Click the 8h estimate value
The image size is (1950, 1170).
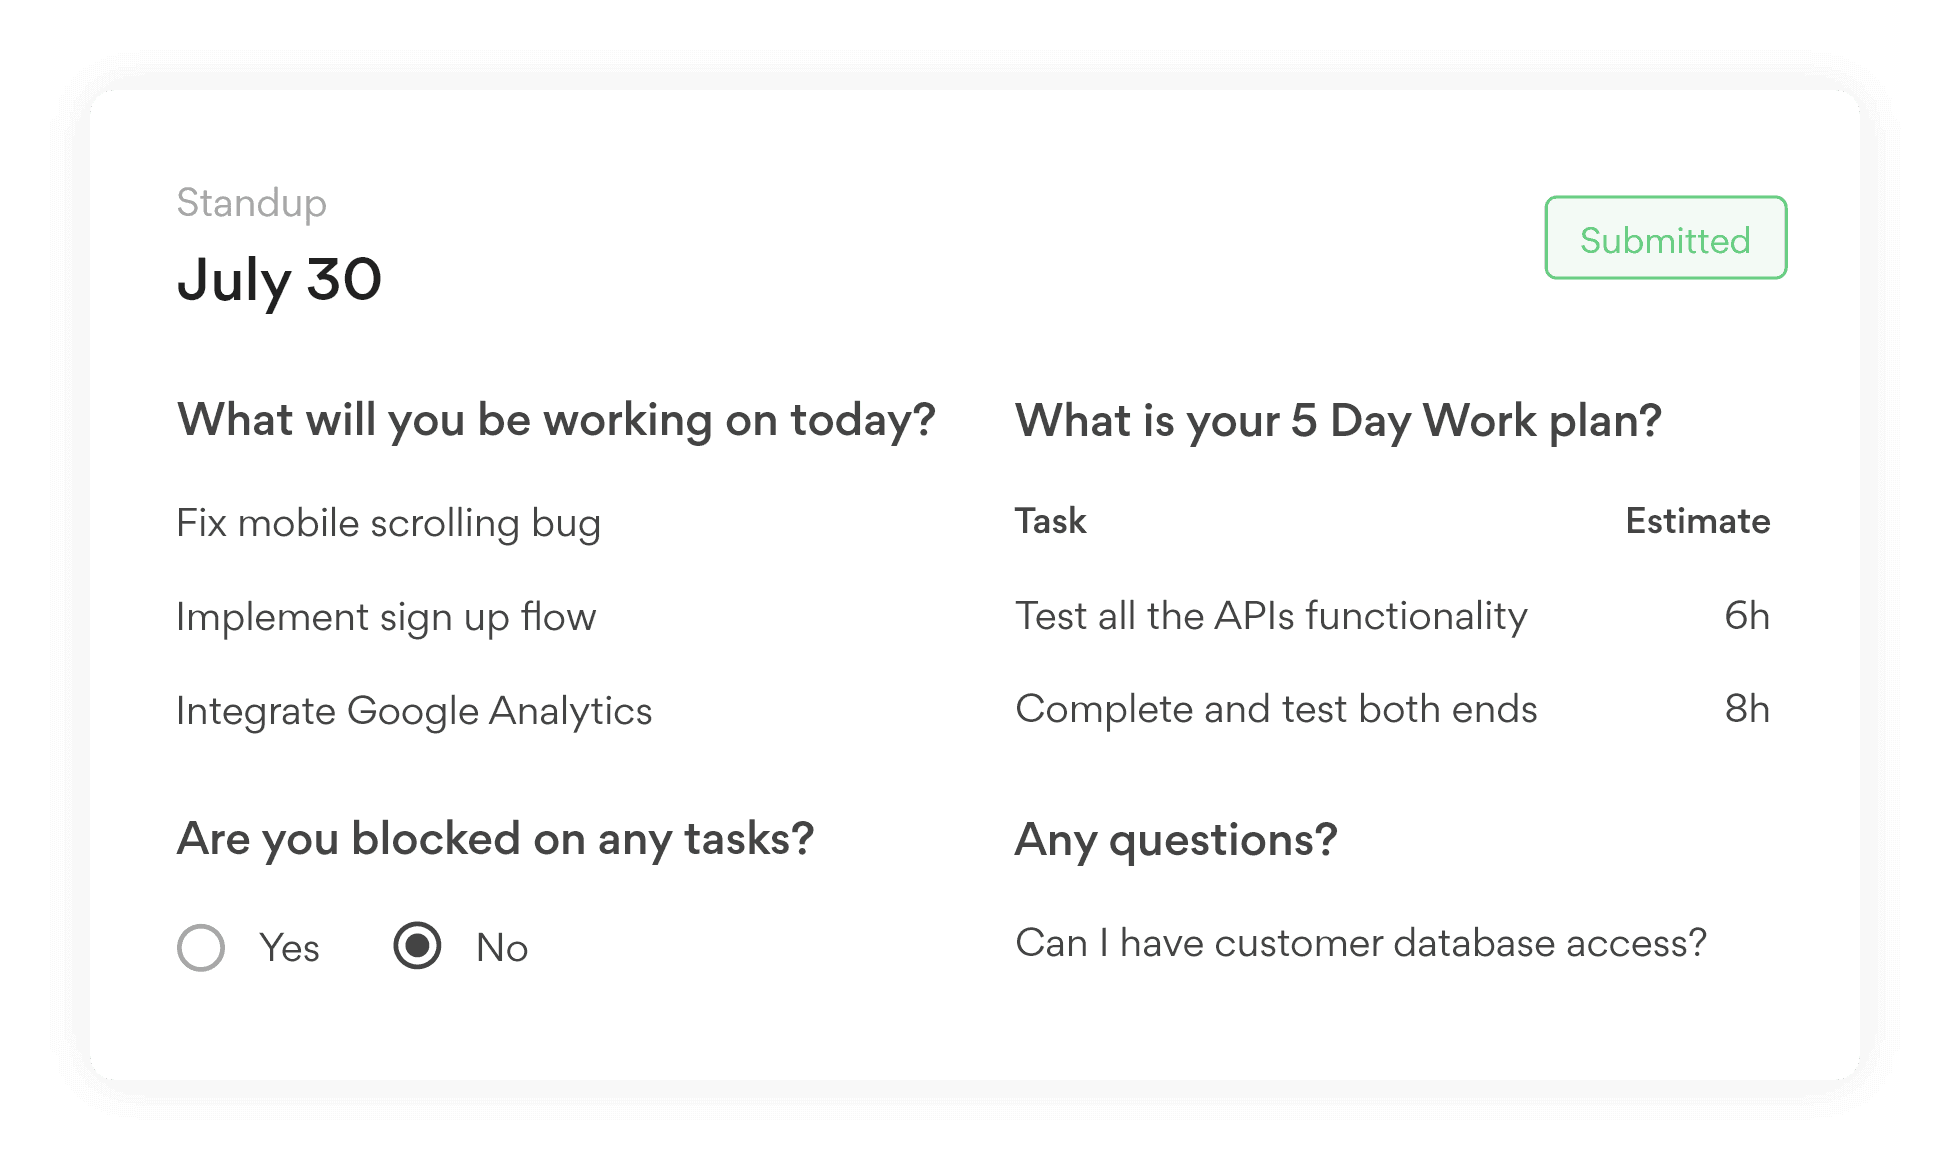click(x=1747, y=710)
